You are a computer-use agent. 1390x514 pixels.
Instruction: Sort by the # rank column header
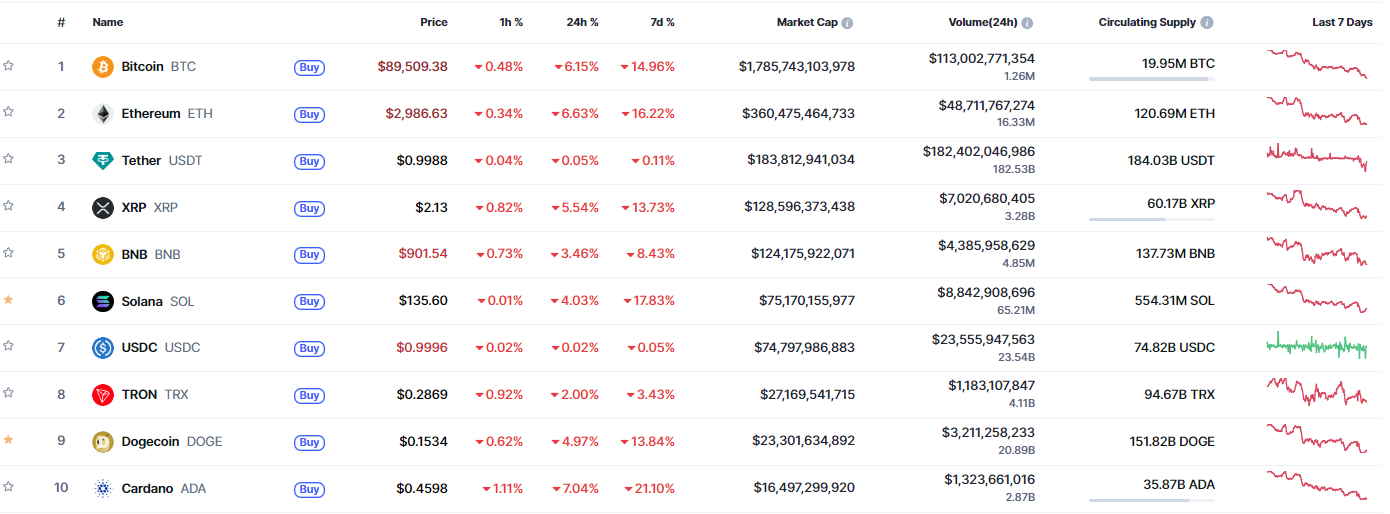(x=61, y=22)
